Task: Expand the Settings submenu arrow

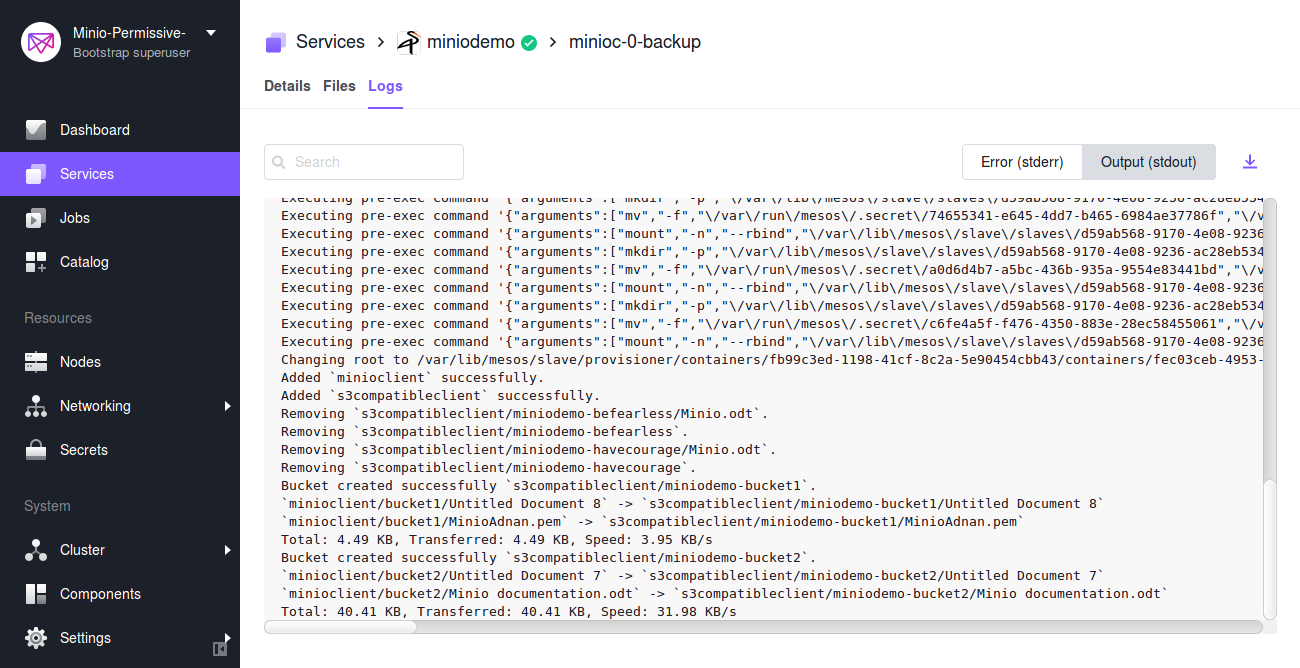Action: pyautogui.click(x=228, y=638)
